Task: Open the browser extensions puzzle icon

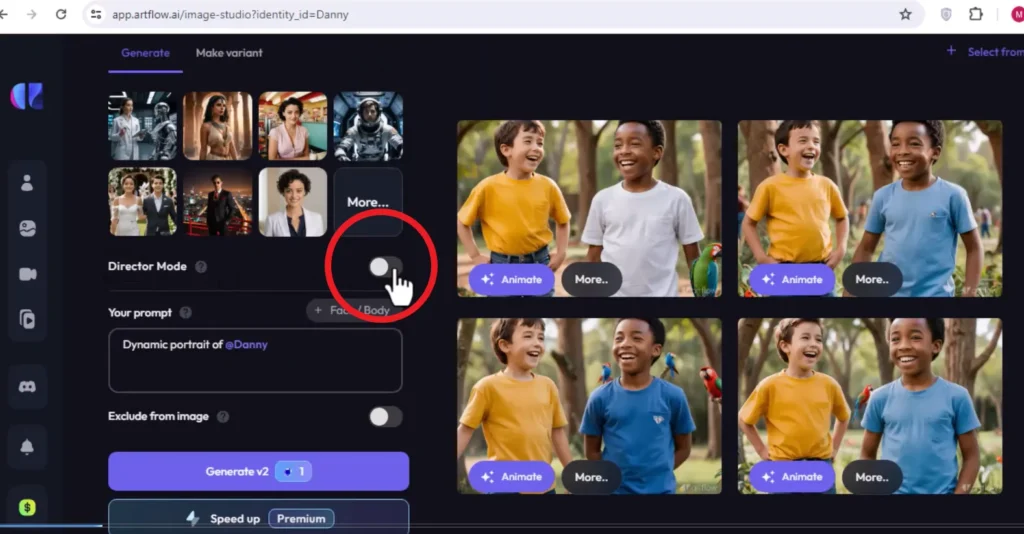Action: [976, 14]
